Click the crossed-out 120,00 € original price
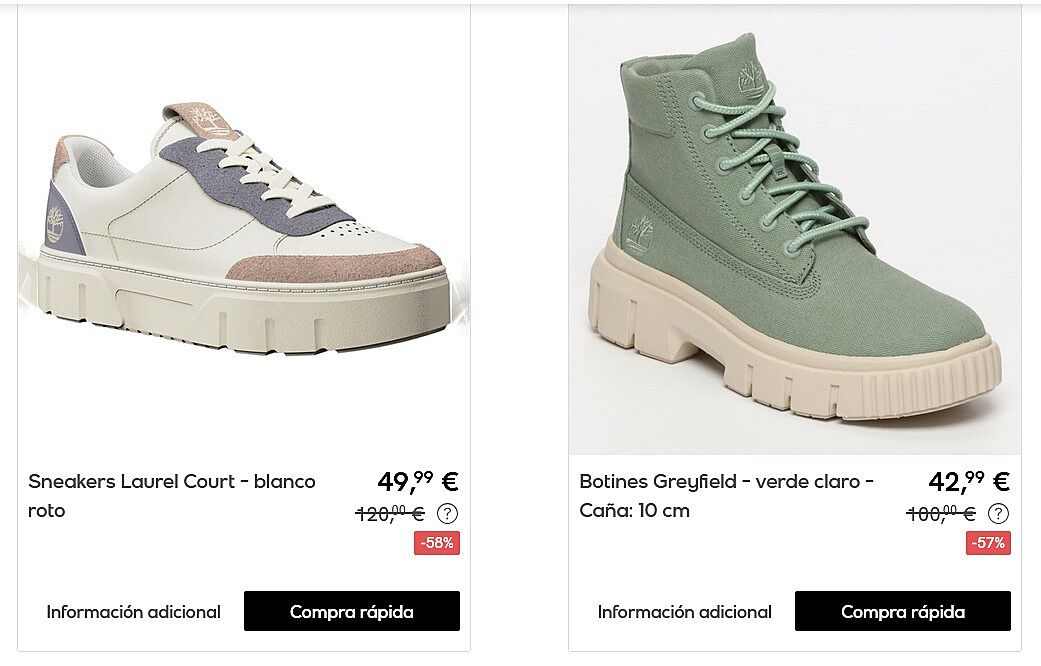Image resolution: width=1041 pixels, height=666 pixels. coord(390,513)
